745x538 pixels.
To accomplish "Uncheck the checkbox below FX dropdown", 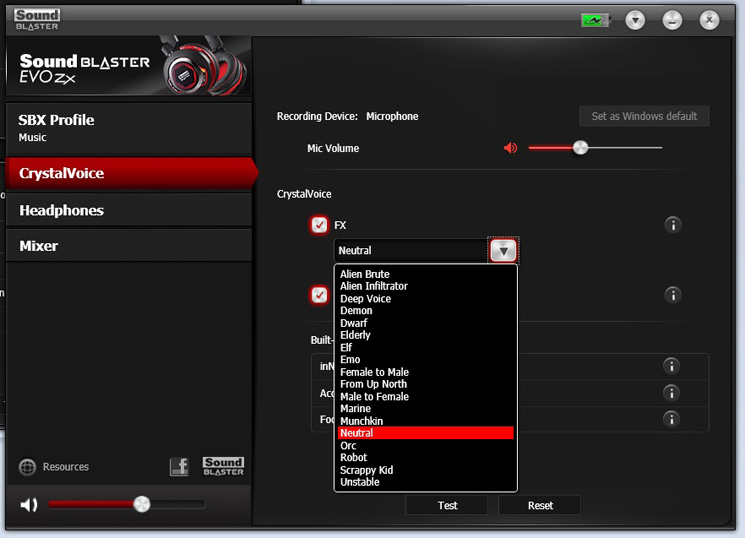I will [x=319, y=295].
